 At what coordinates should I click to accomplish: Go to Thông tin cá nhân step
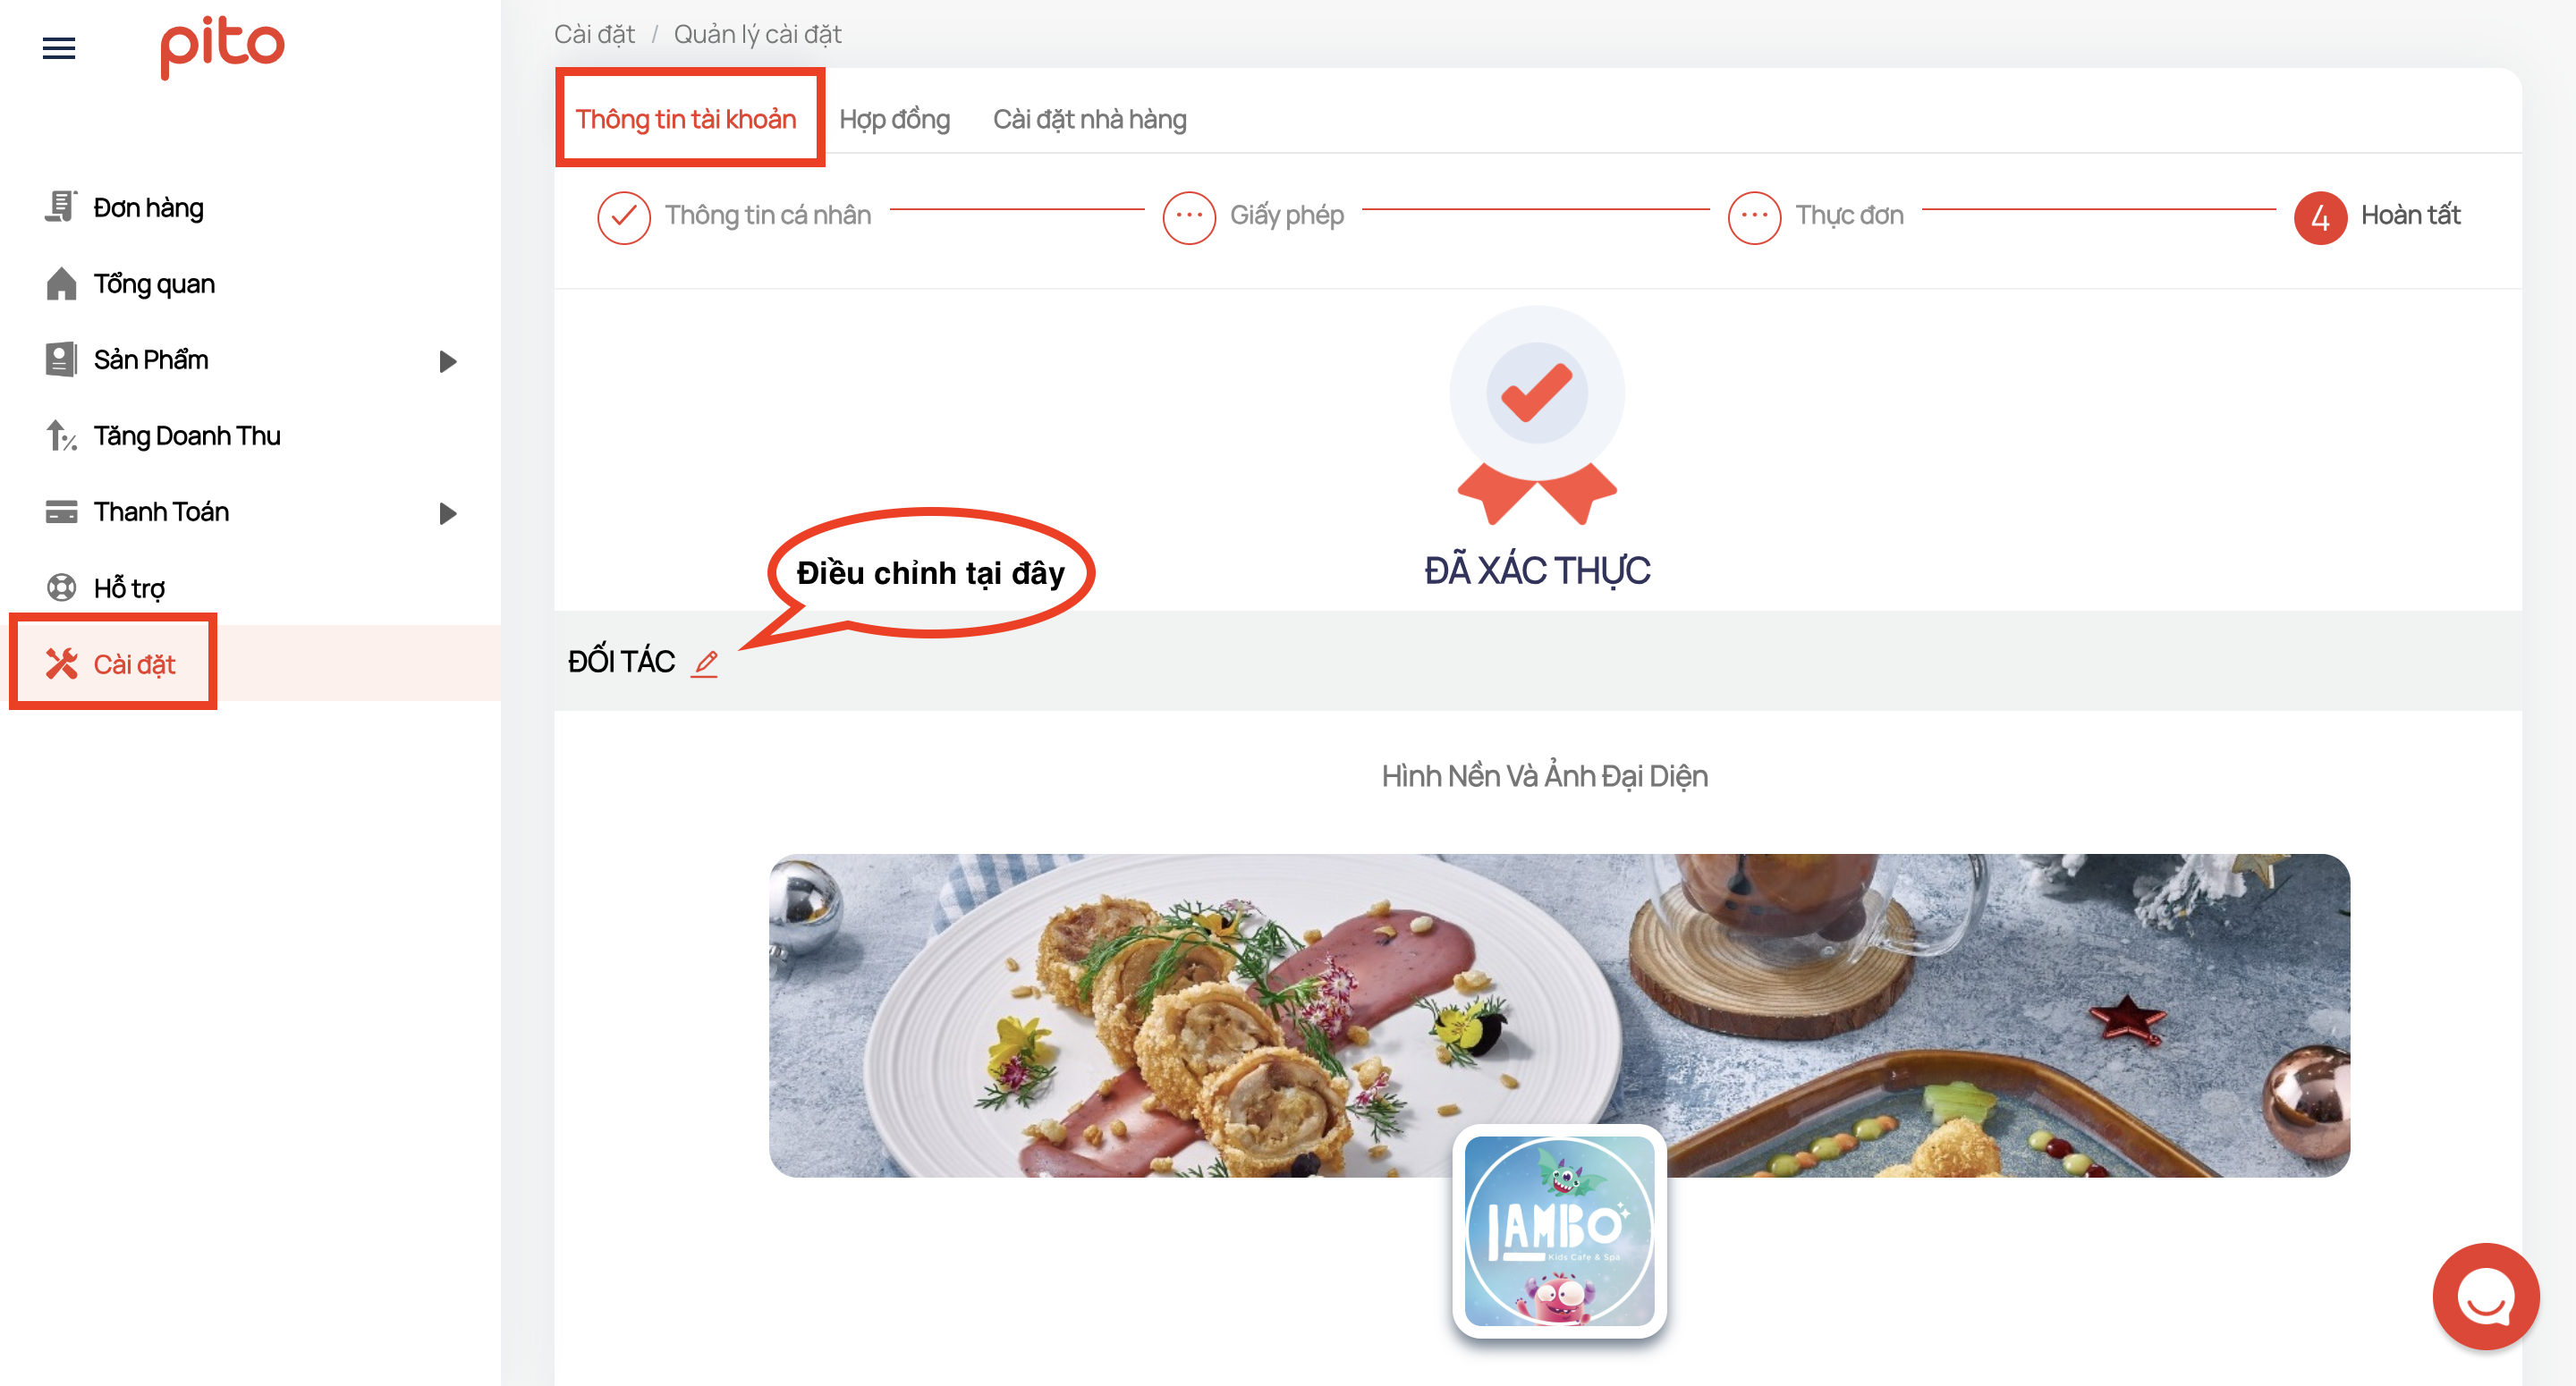734,216
